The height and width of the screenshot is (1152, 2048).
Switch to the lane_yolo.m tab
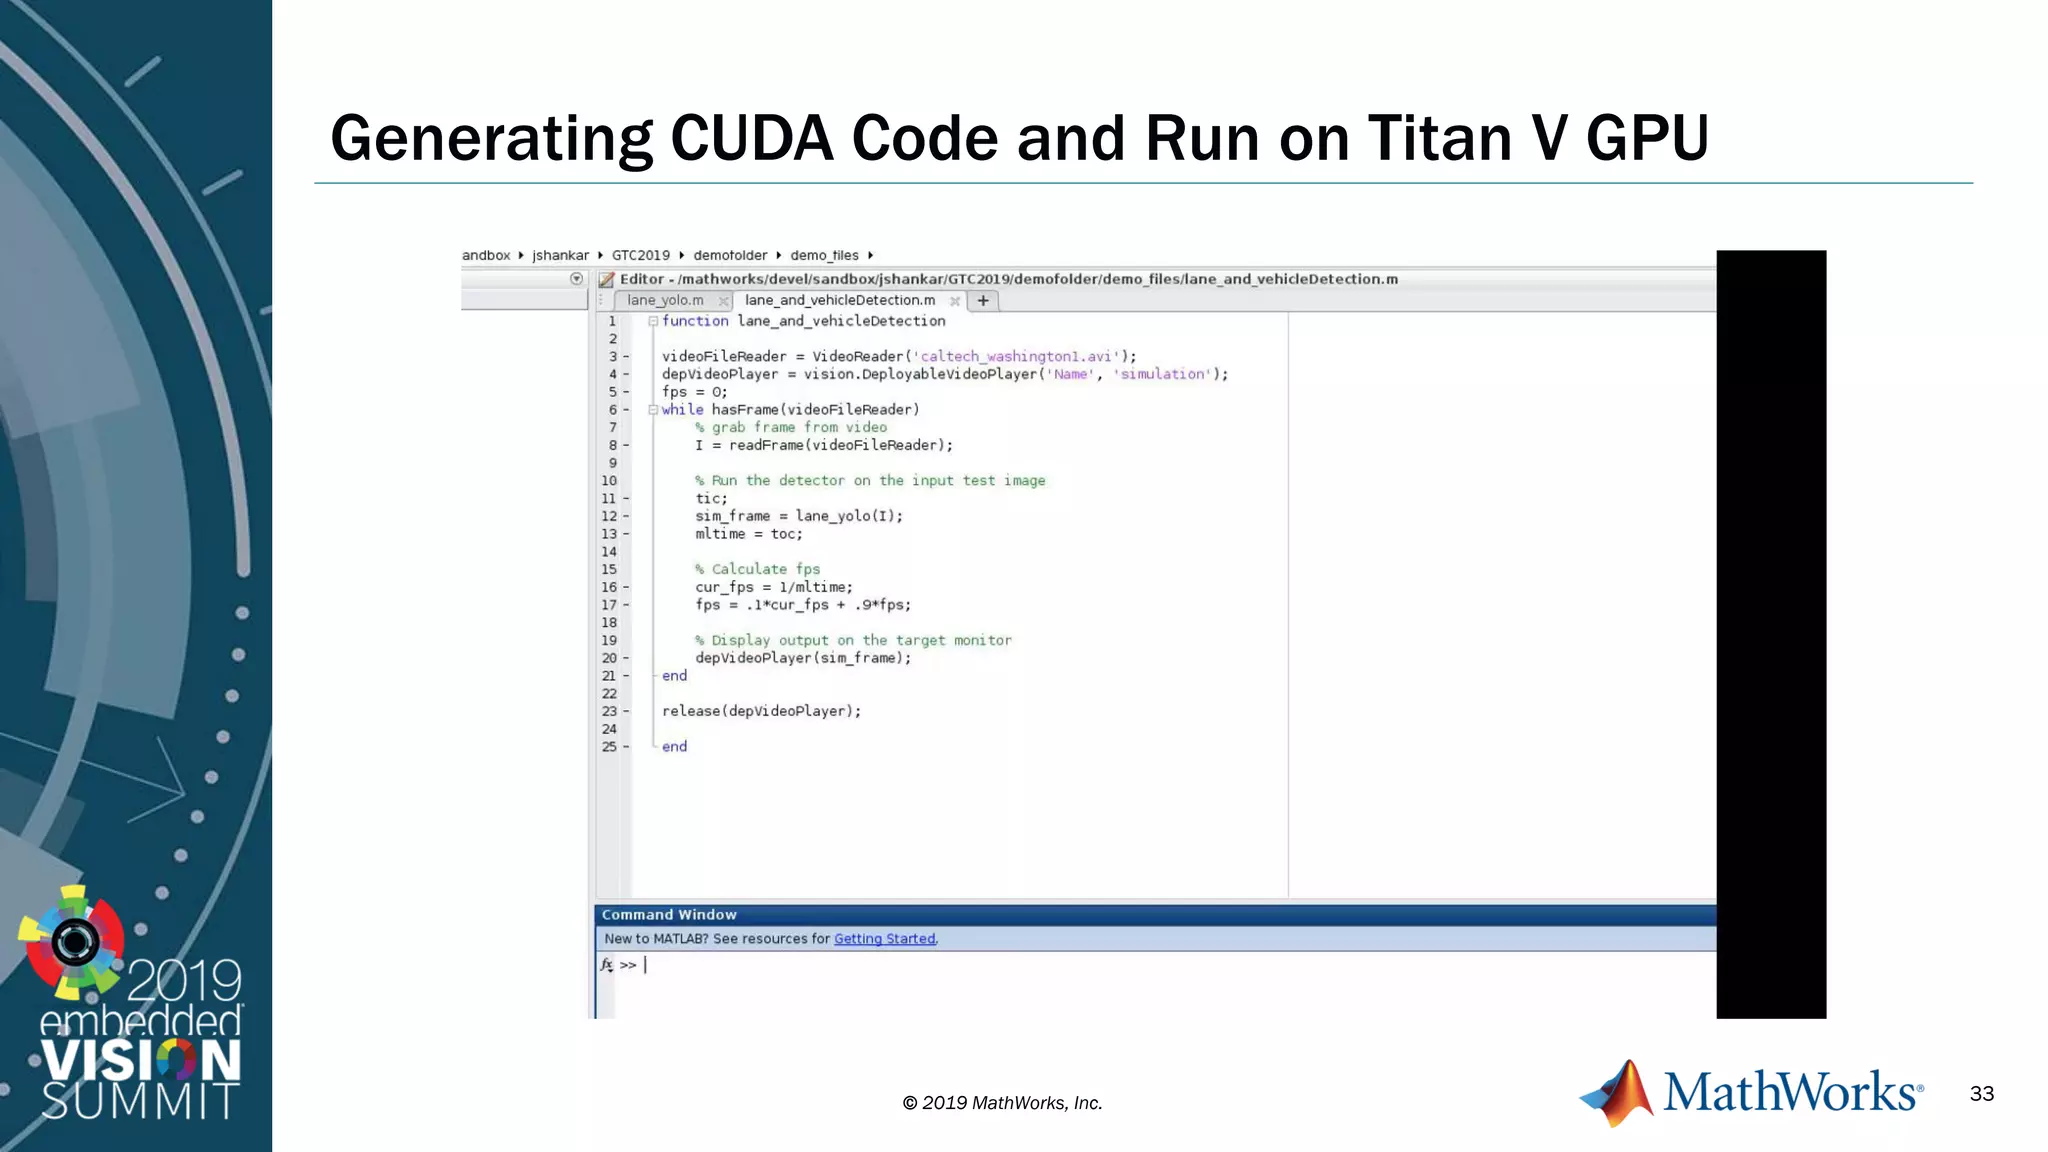(665, 300)
